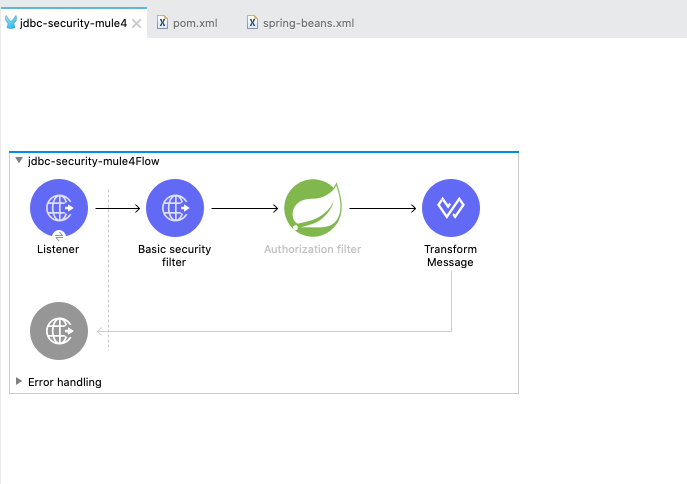
Task: Open the spring-beans.xml tab
Action: pos(308,22)
